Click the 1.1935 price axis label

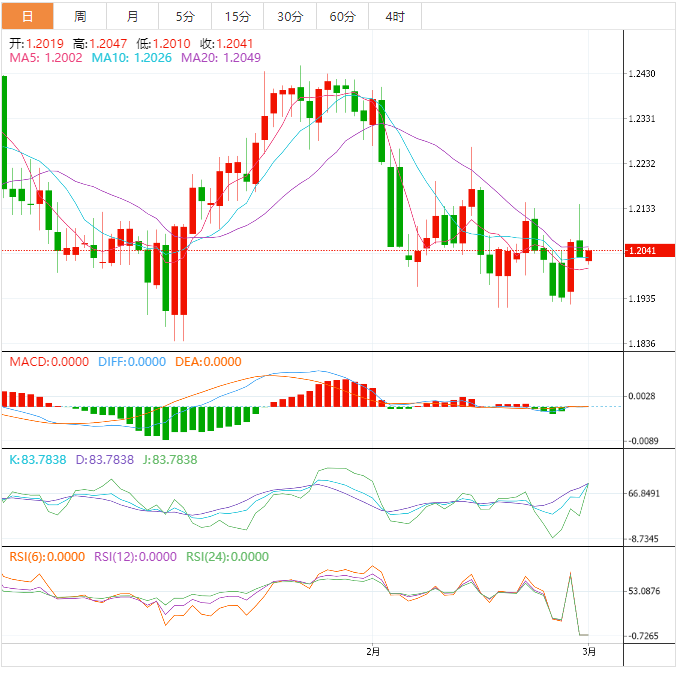(642, 298)
